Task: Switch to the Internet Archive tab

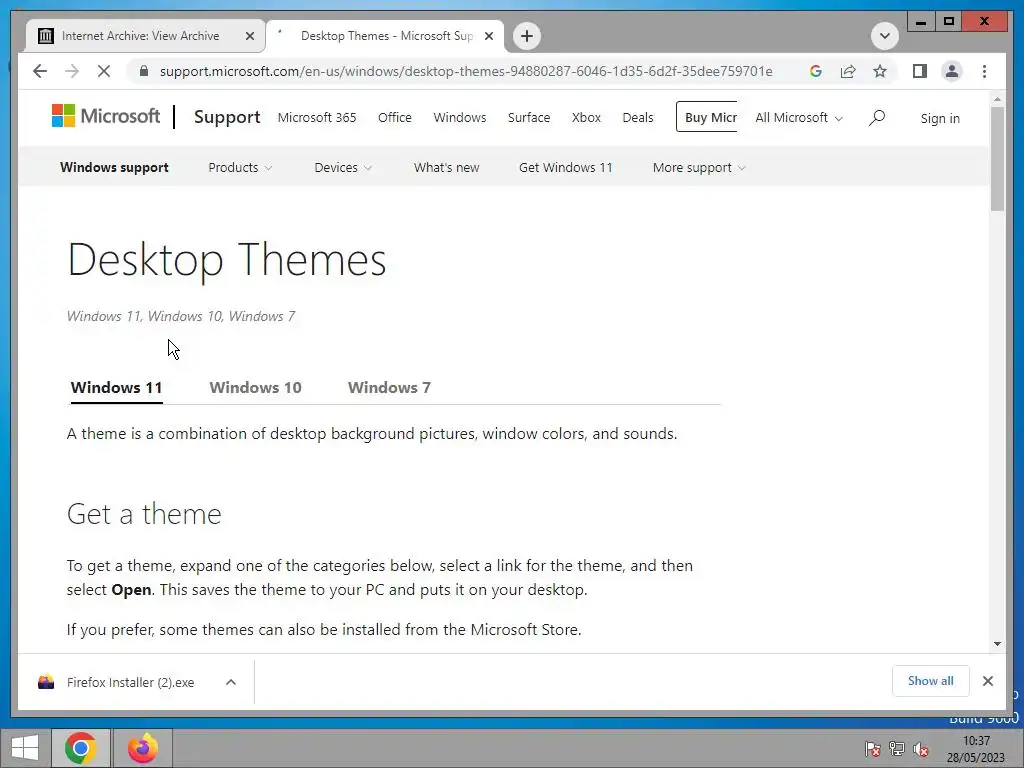Action: coord(145,36)
